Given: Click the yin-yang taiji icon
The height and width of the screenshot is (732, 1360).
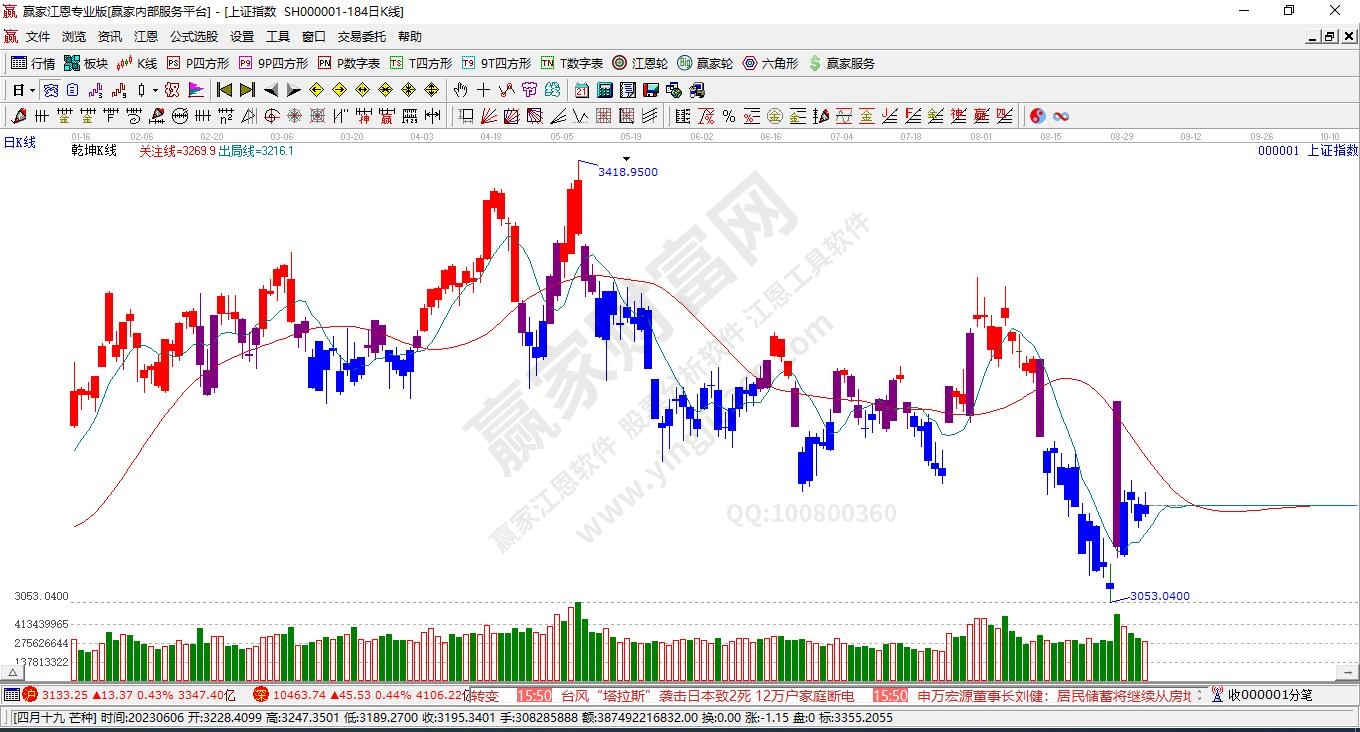Looking at the screenshot, I should click(1037, 116).
